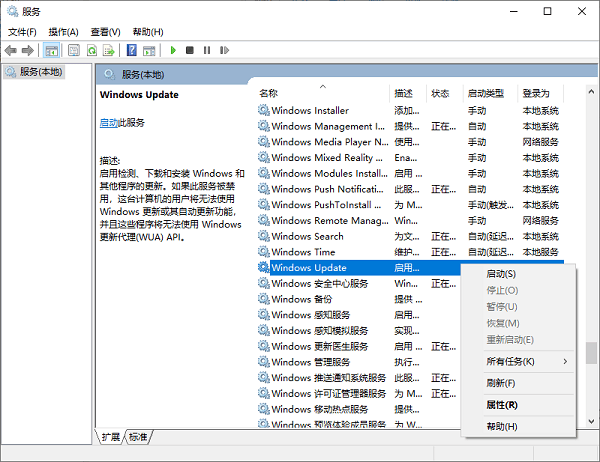This screenshot has height=462, width=600.
Task: Open Help with the blue question icon
Action: 132,50
